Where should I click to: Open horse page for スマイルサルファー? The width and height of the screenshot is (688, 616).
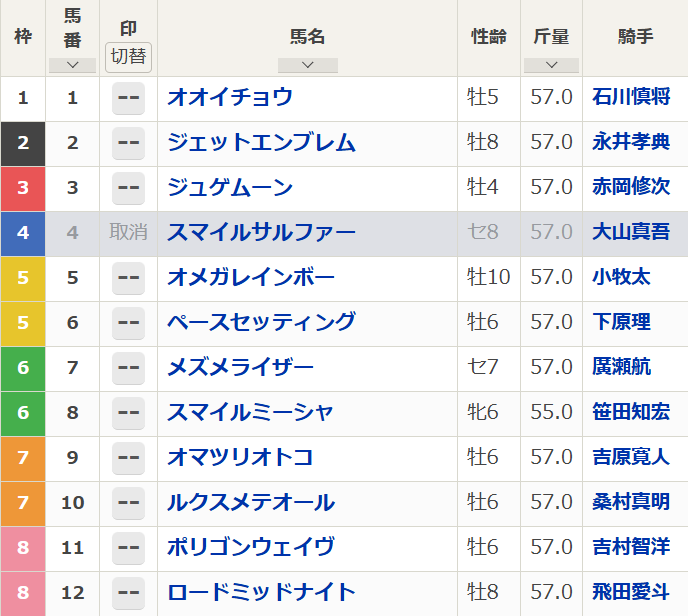click(x=261, y=233)
